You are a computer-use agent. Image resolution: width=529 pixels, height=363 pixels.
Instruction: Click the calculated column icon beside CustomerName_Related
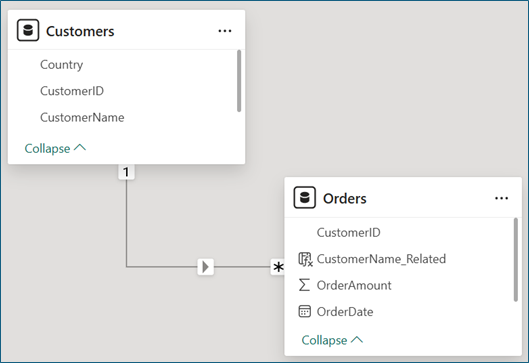305,259
